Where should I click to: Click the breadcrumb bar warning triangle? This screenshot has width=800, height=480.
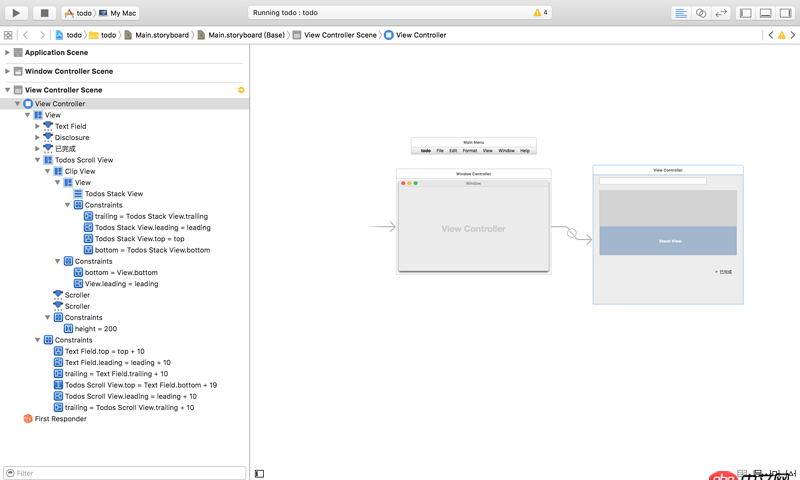[x=782, y=35]
